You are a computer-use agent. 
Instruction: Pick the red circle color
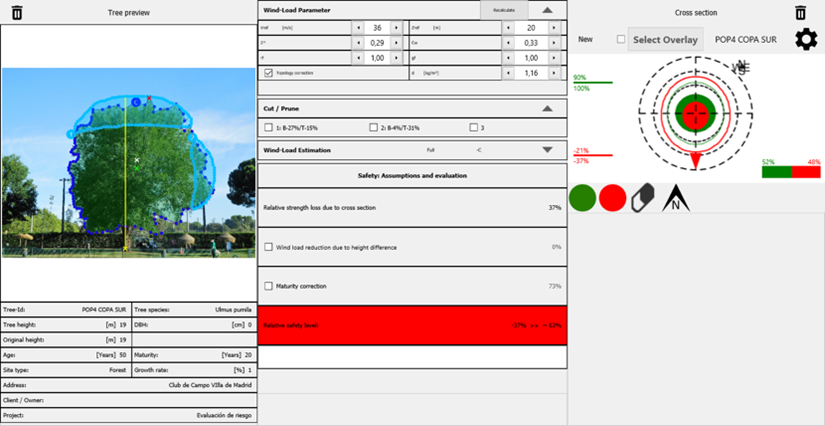[x=612, y=198]
